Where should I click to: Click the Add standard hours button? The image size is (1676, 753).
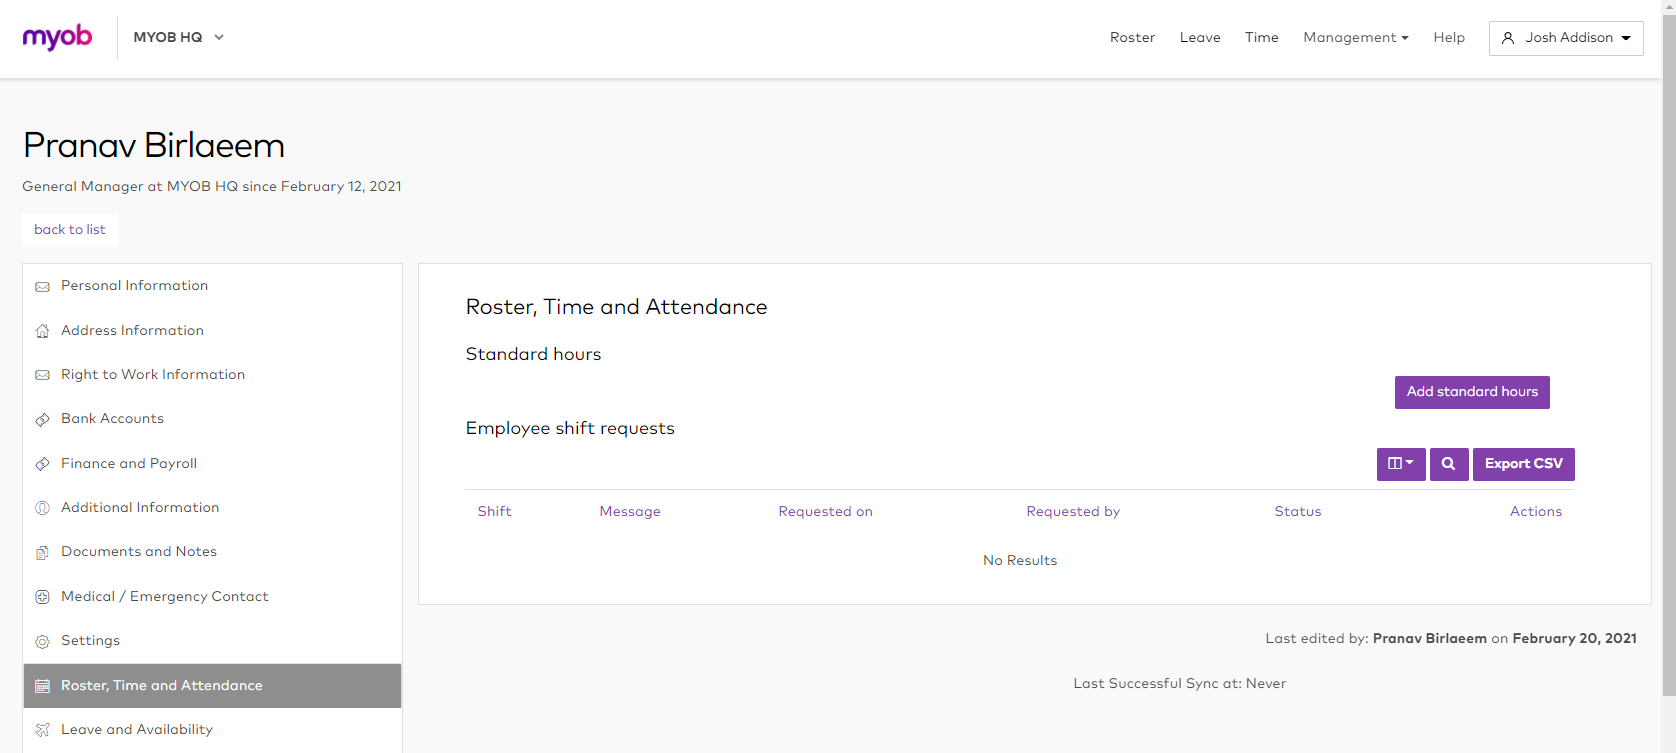[x=1471, y=392]
